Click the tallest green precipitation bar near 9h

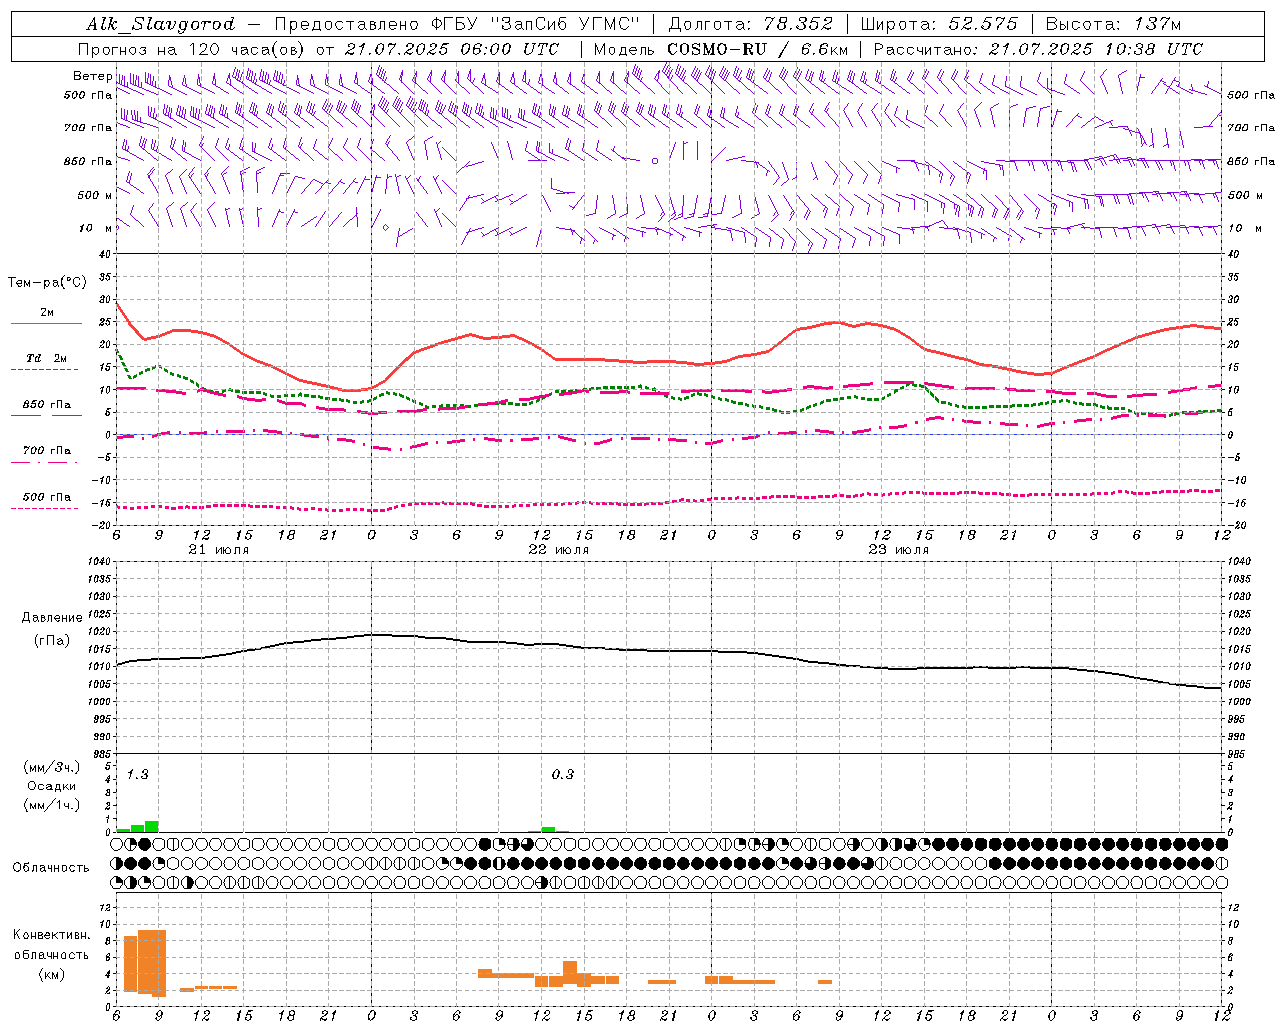pos(152,826)
